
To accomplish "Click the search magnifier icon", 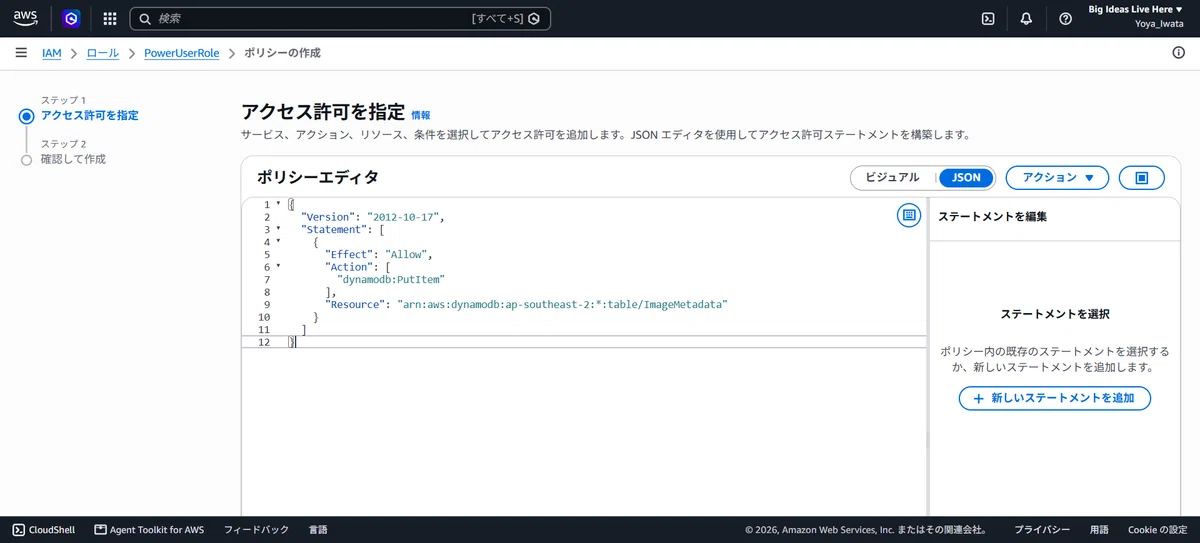I will coord(145,18).
